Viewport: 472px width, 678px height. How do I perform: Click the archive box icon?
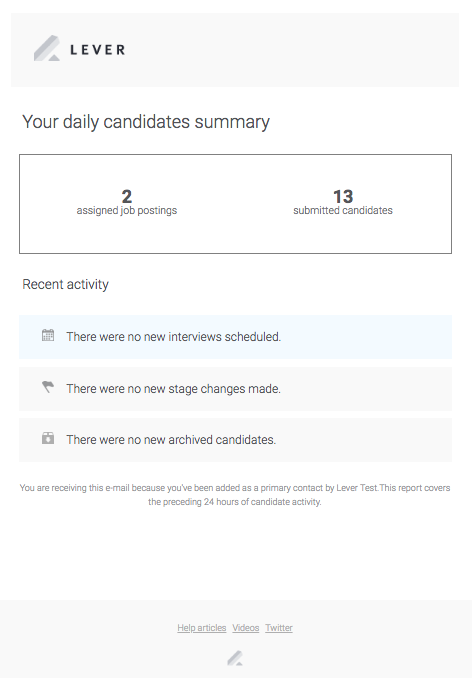(48, 438)
